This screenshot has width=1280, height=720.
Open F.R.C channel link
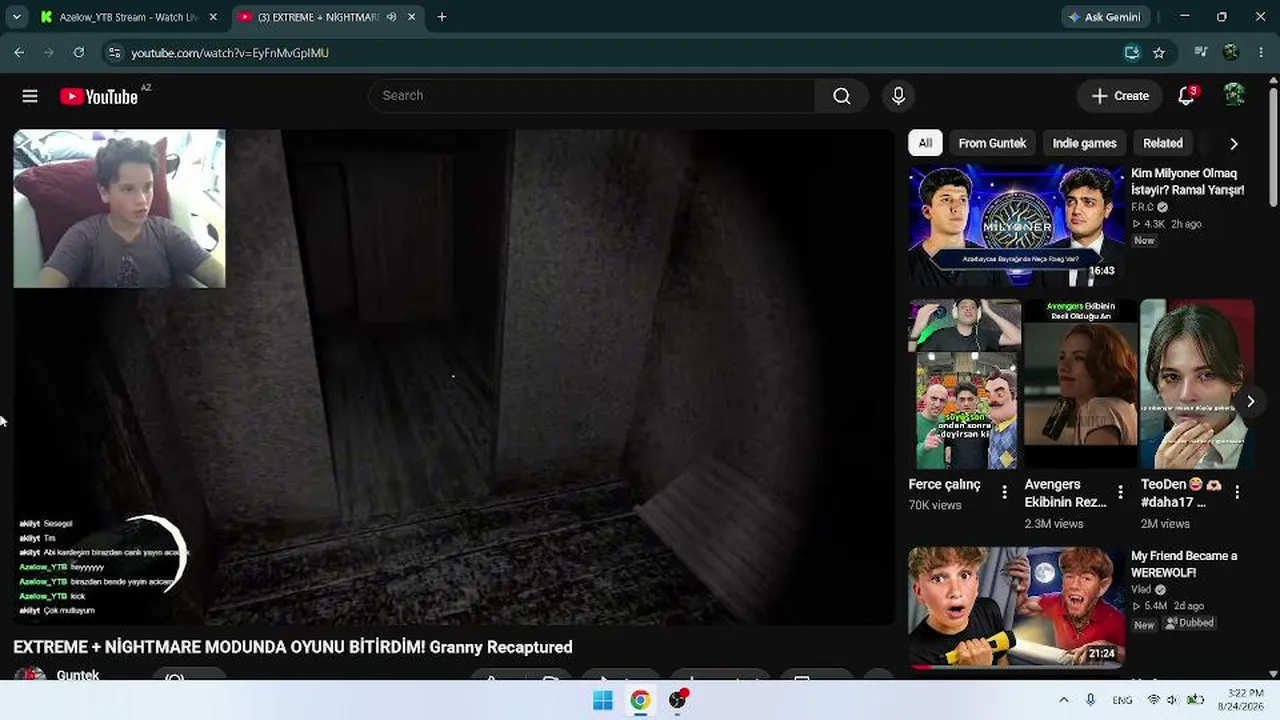1143,208
